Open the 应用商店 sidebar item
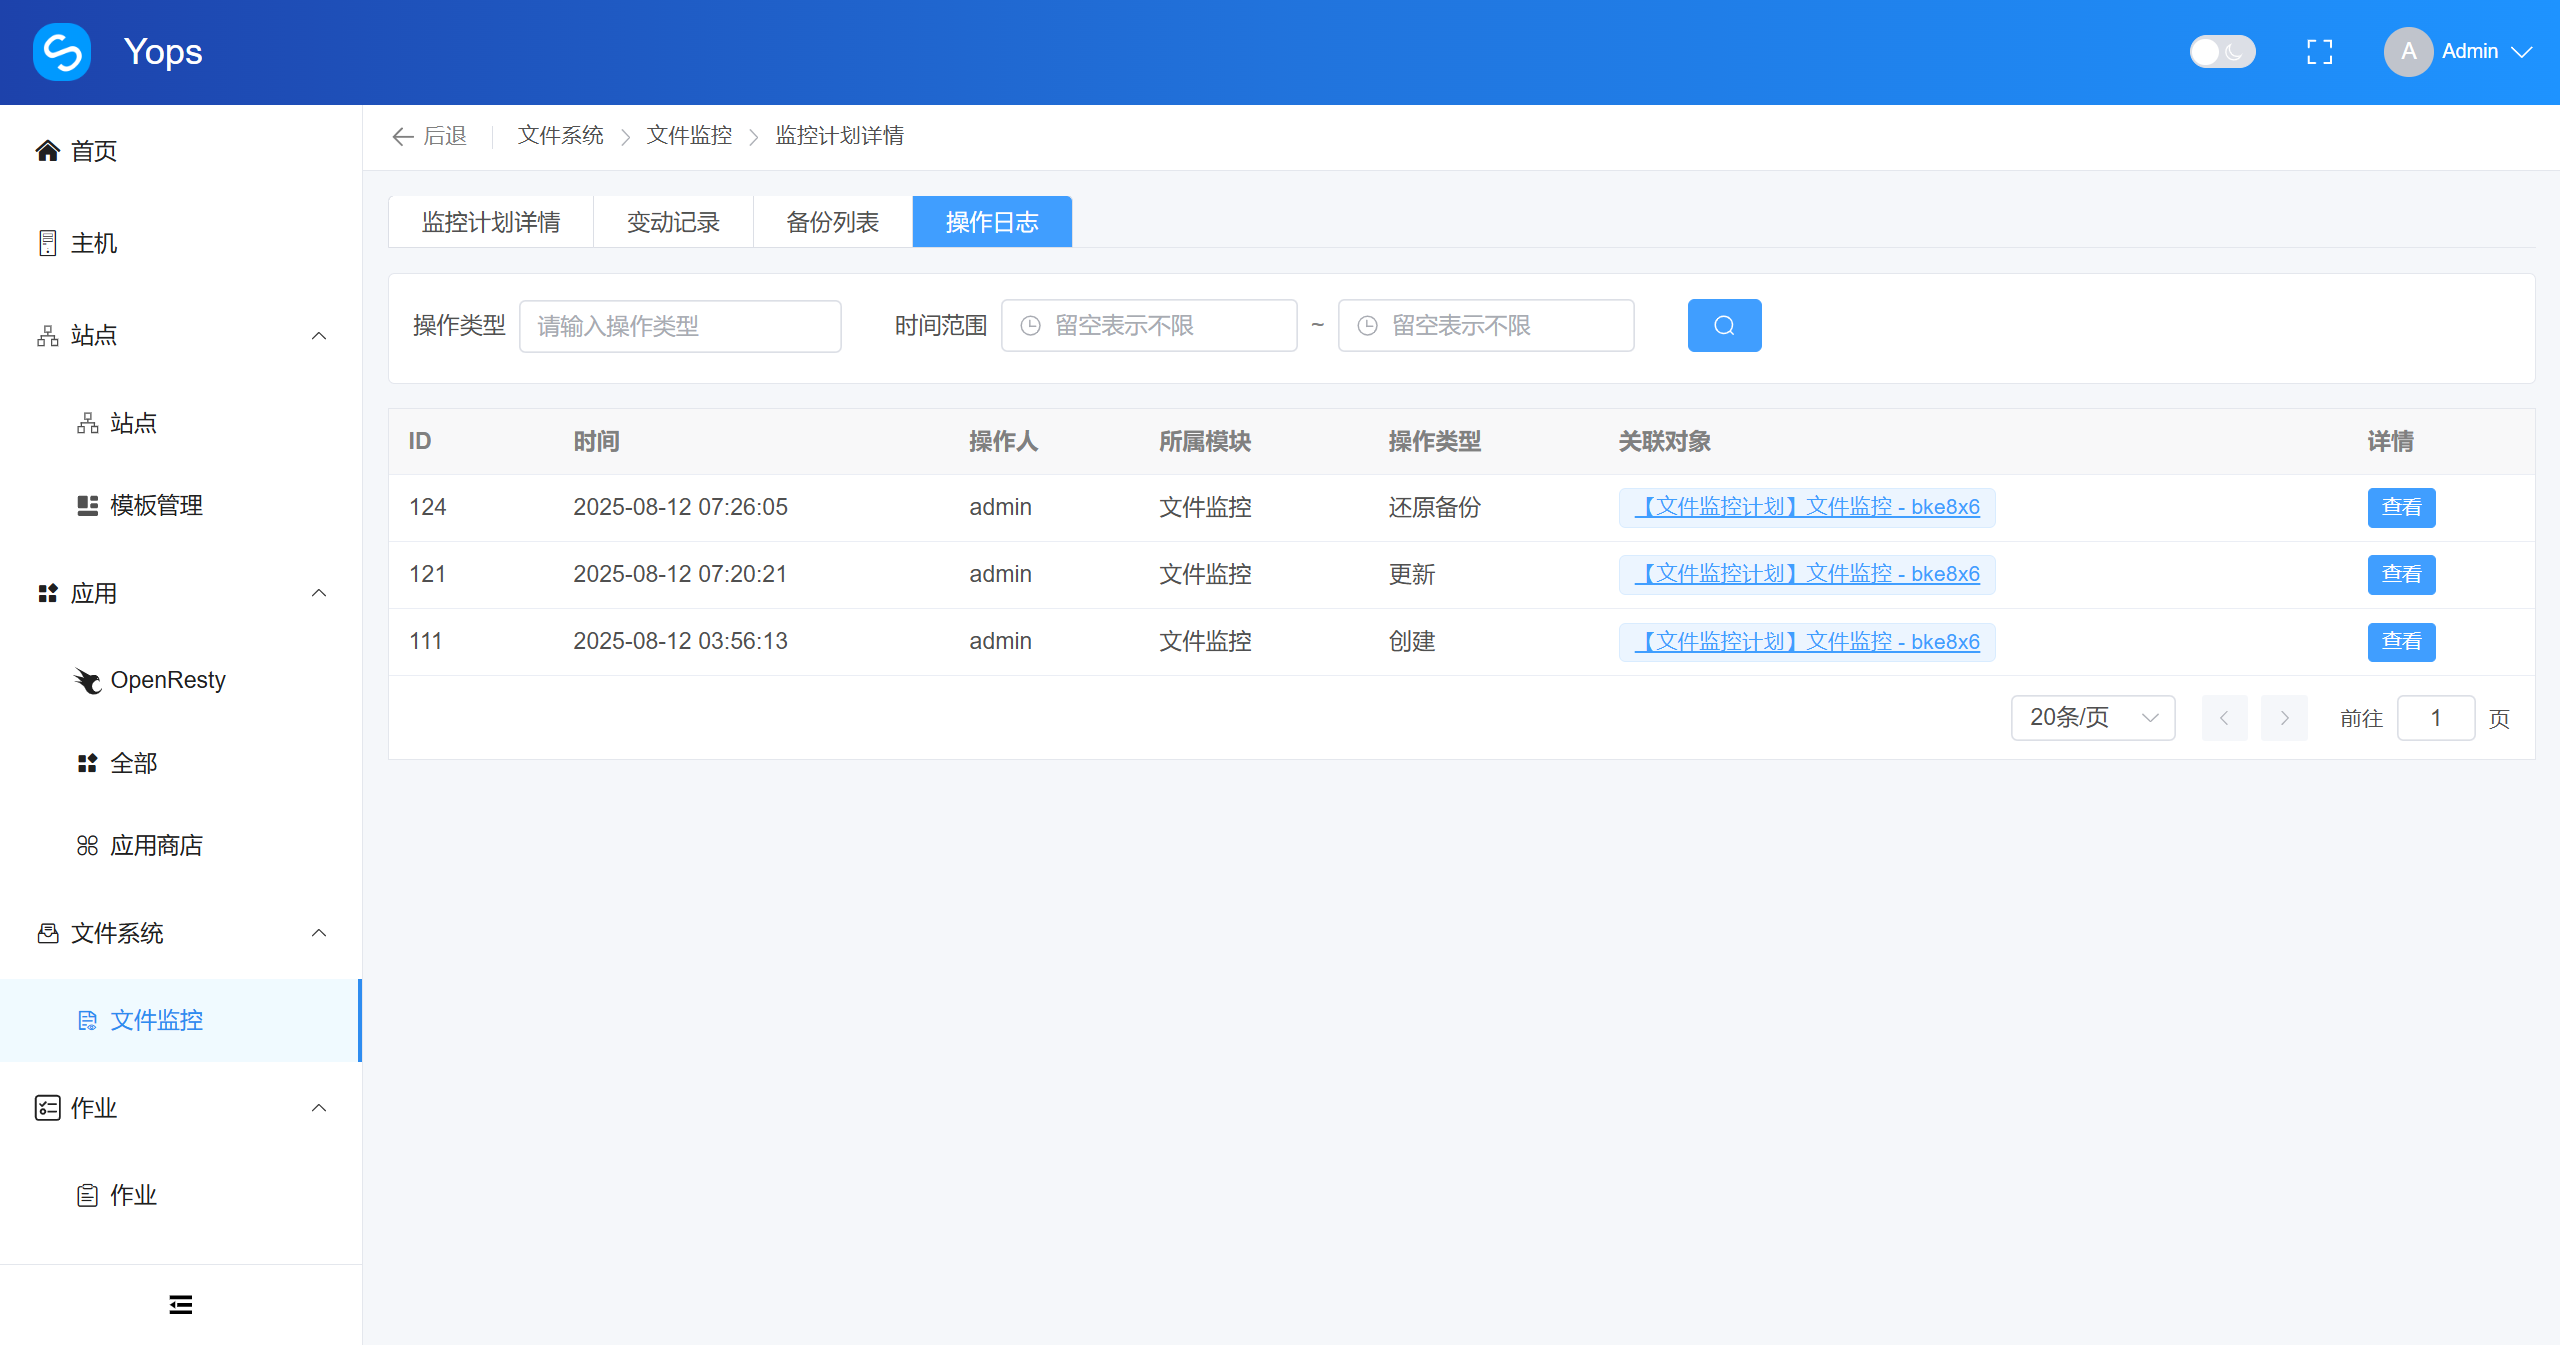Image resolution: width=2560 pixels, height=1345 pixels. [156, 846]
